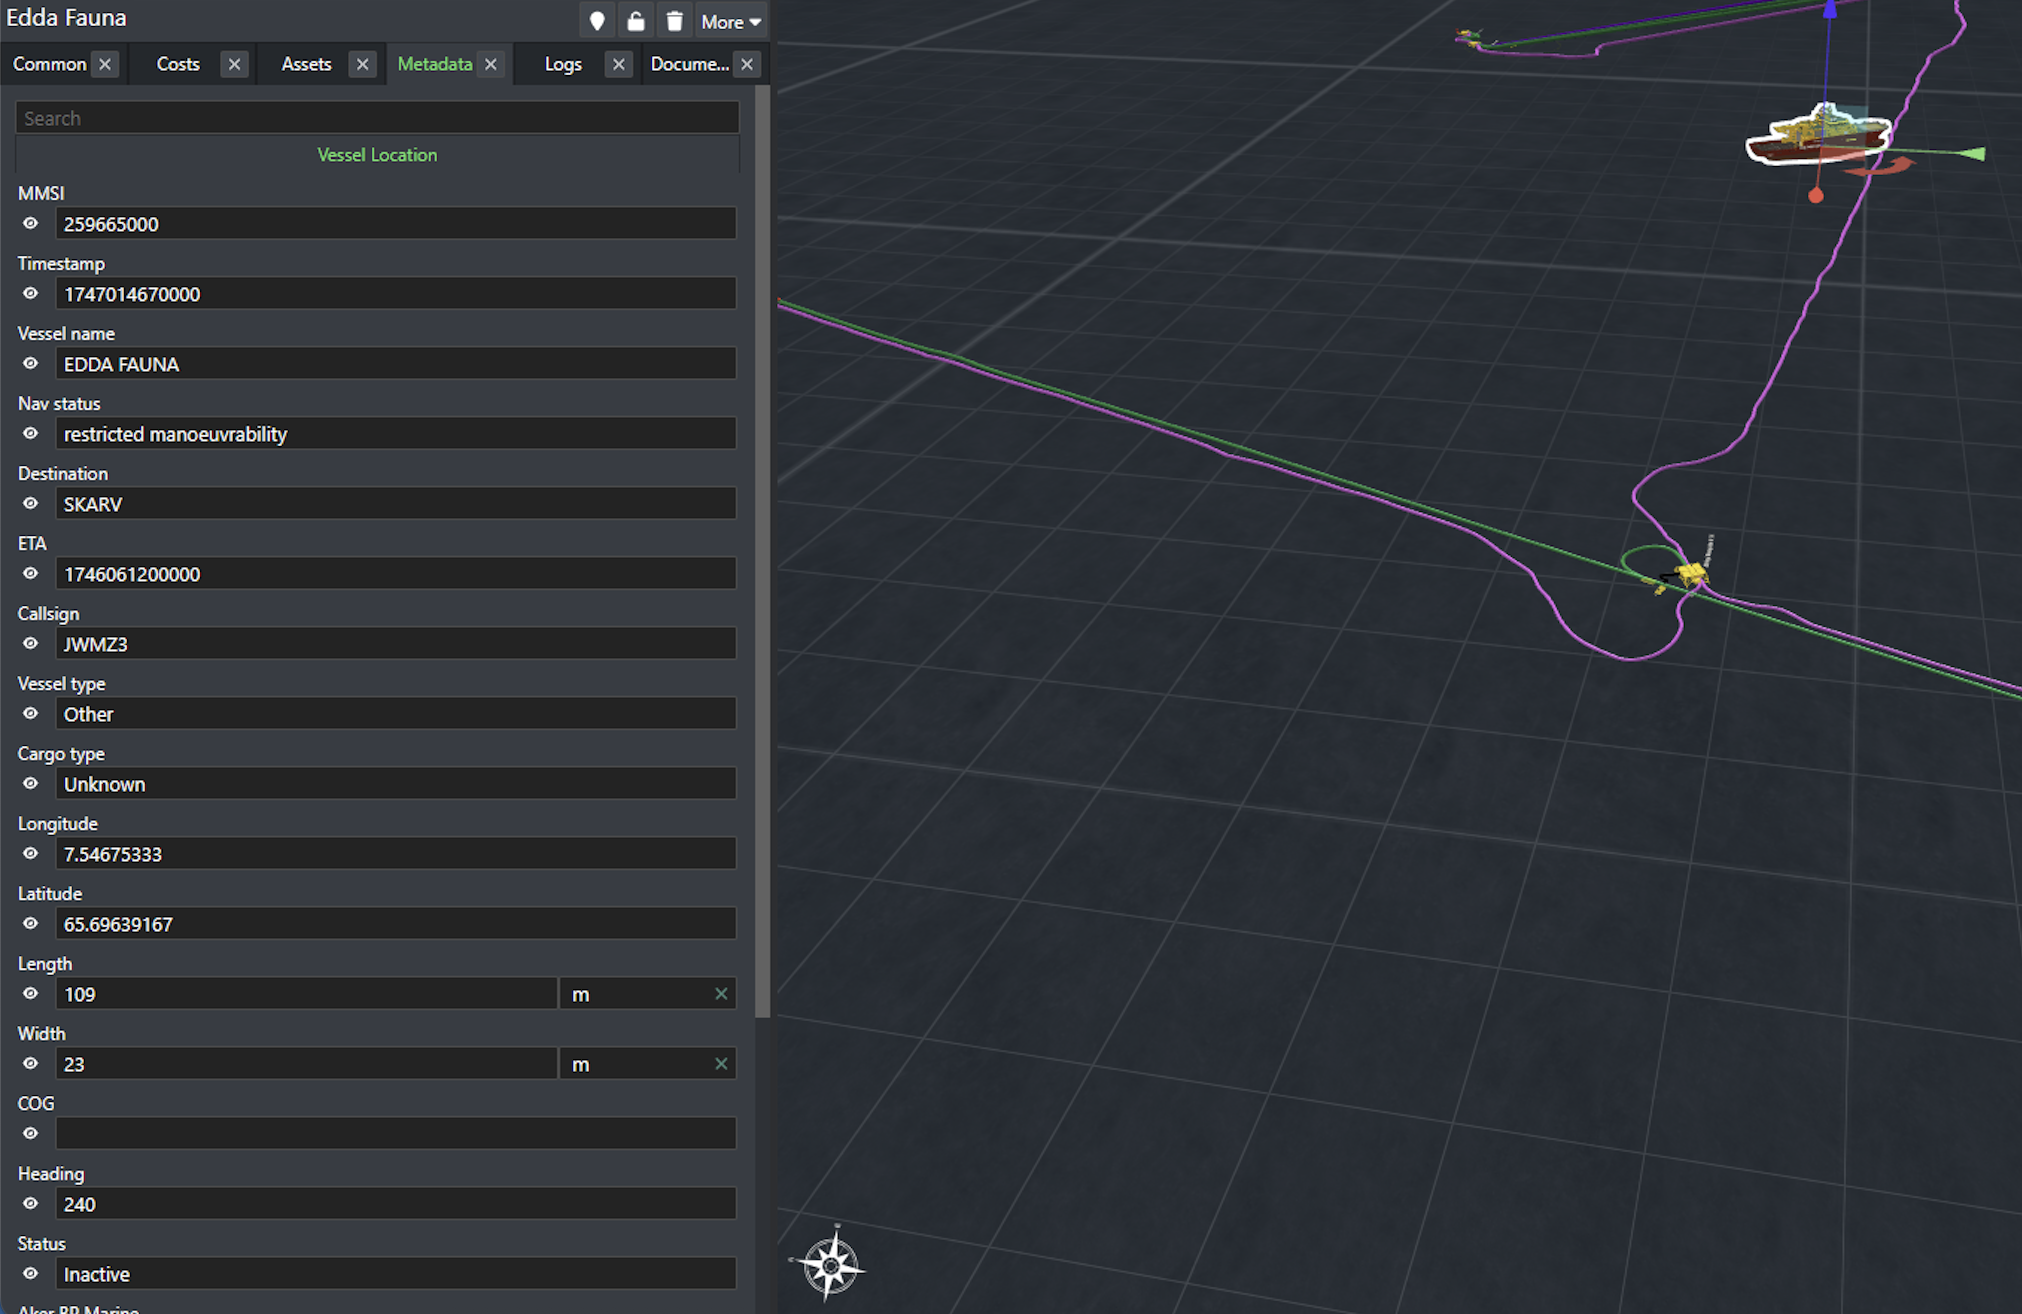Click the MMSI value field 259665000

[396, 224]
